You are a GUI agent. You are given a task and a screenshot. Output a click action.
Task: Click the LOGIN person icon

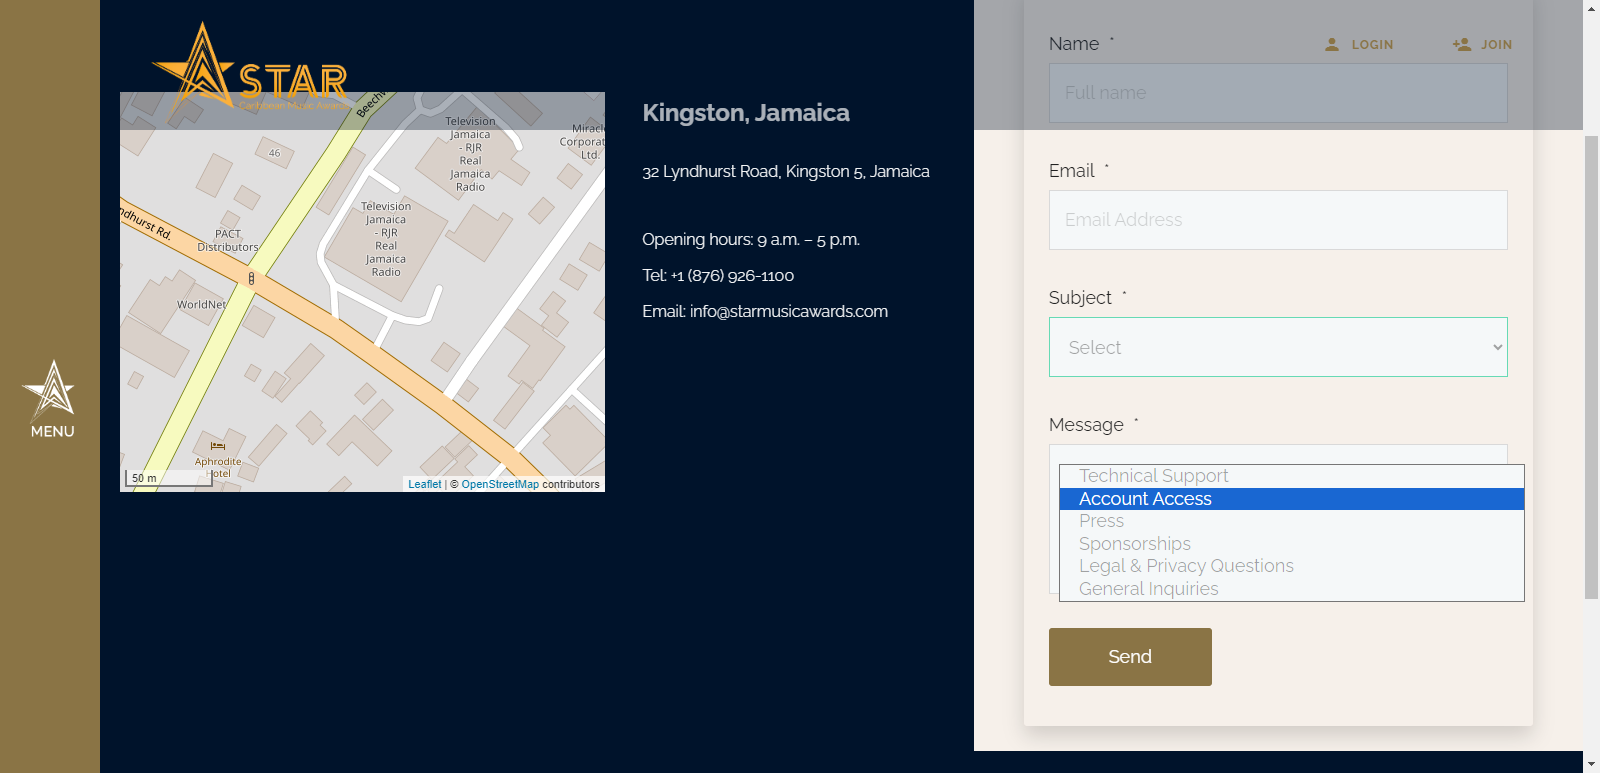click(x=1332, y=45)
